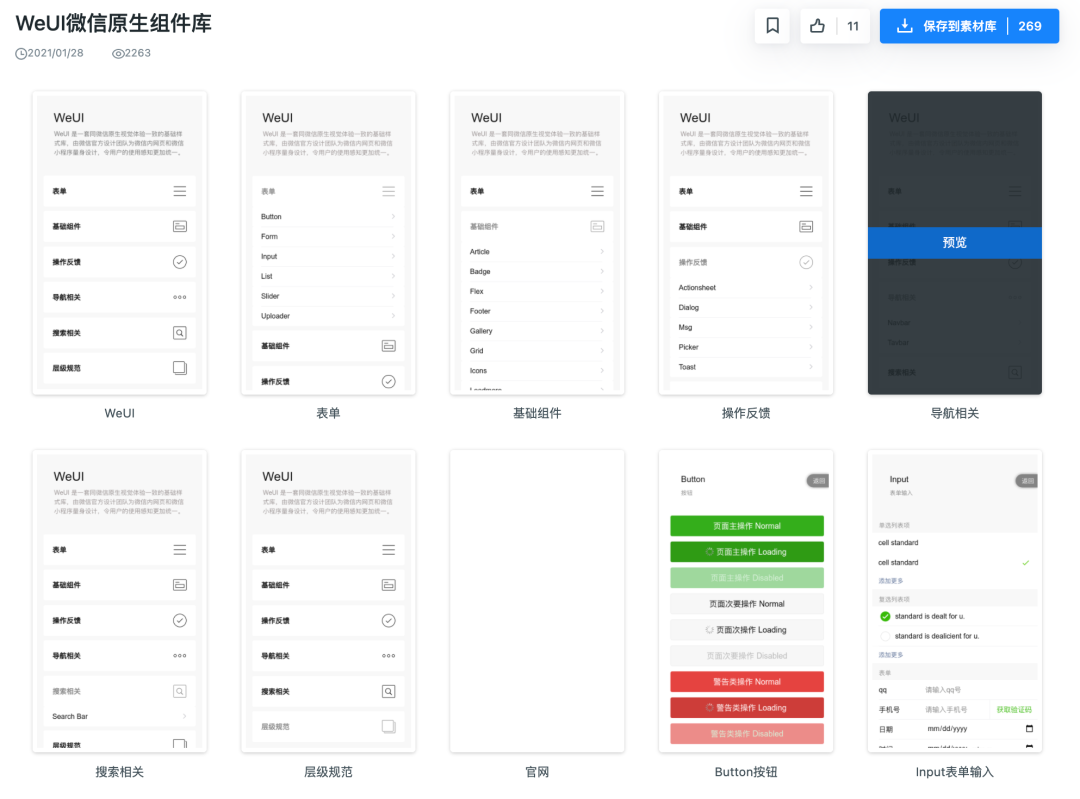Click three-dots icon in 搜索相关 card

180,656
